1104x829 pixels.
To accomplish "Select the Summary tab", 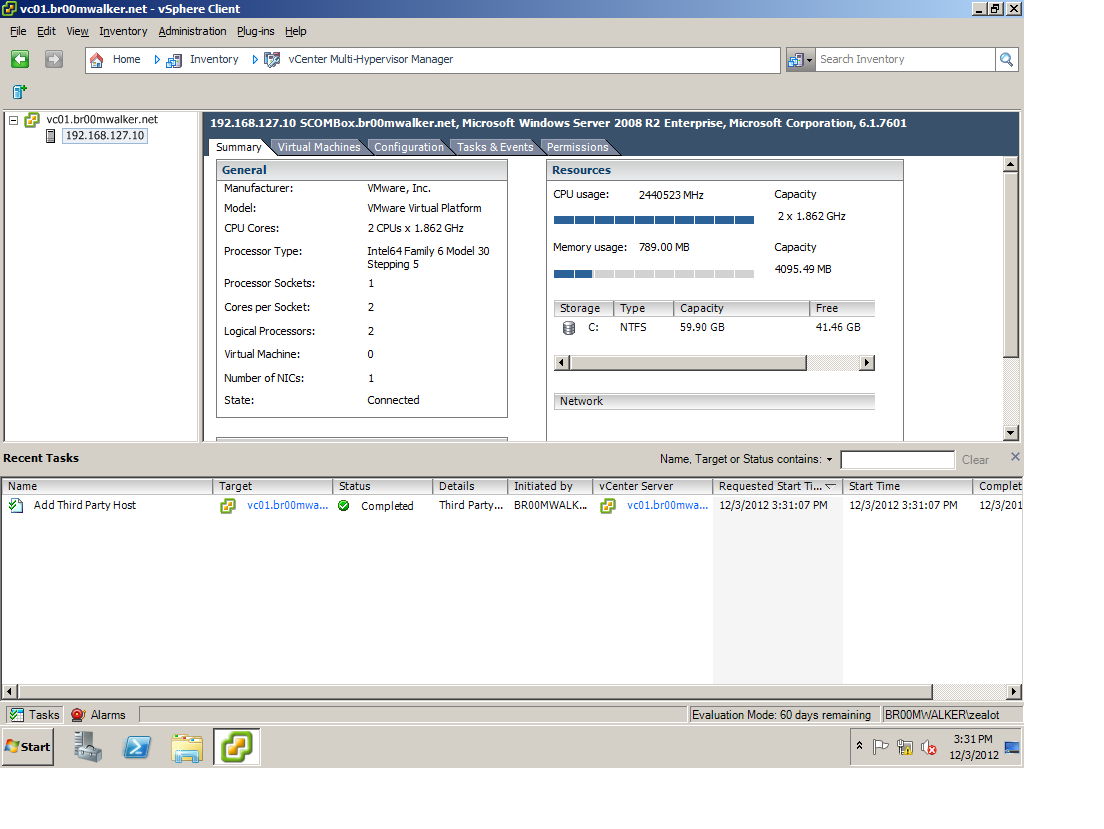I will coord(239,147).
